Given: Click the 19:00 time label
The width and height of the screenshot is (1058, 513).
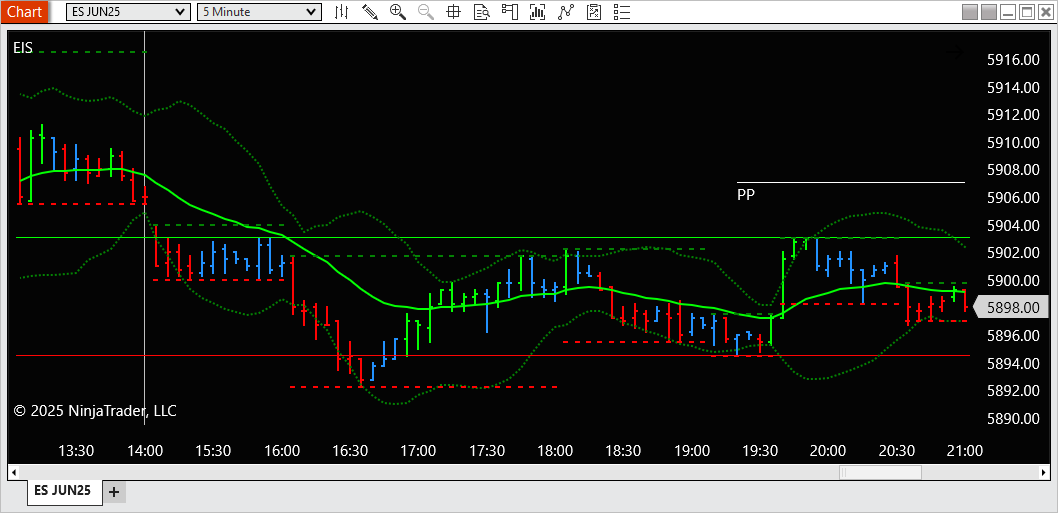Looking at the screenshot, I should click(x=692, y=450).
